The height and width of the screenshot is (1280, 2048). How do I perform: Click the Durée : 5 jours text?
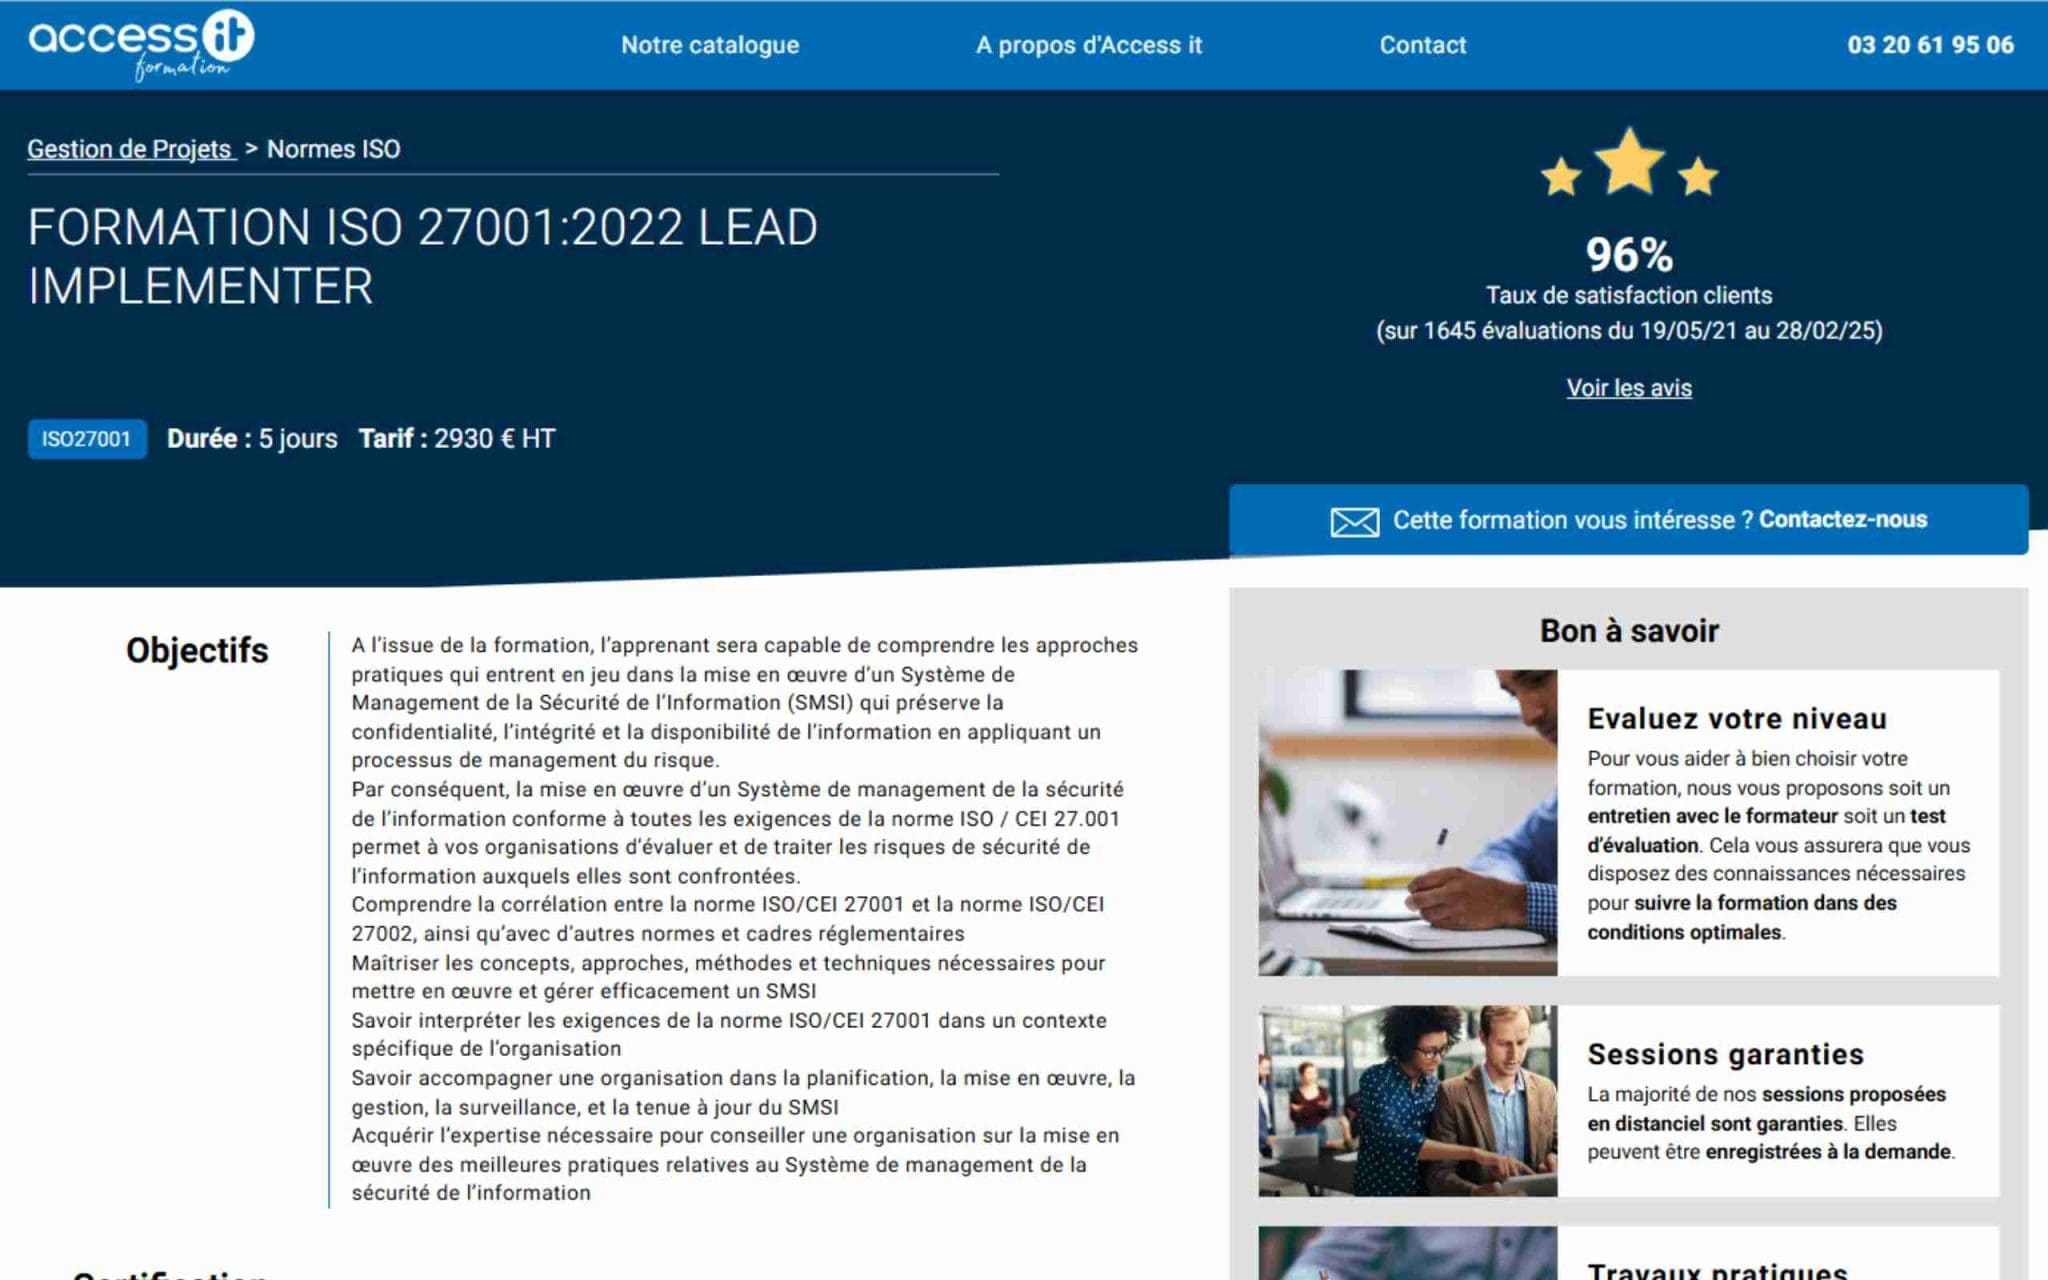252,439
